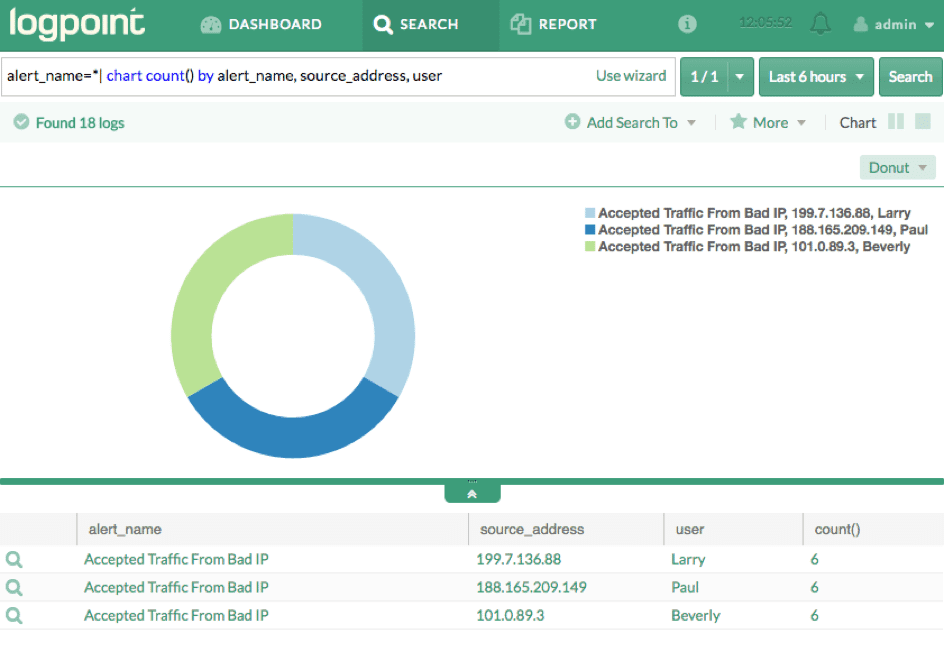This screenshot has height=661, width=944.
Task: Click magnifier icon in Beverly's row
Action: [x=14, y=616]
